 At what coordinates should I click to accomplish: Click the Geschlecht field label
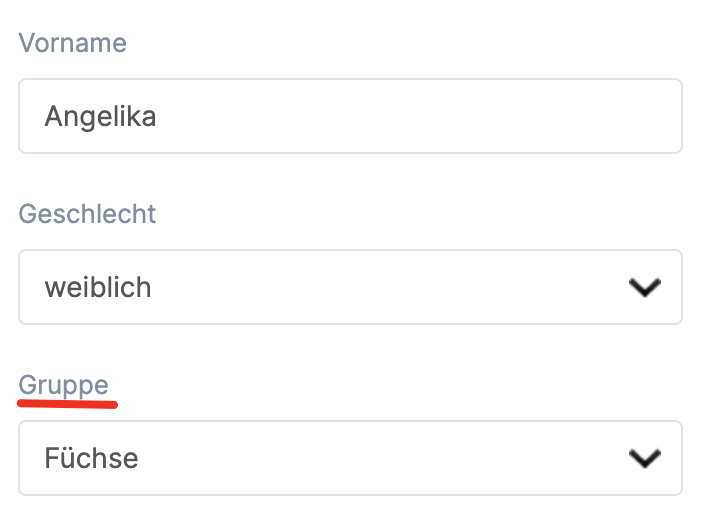[x=87, y=214]
